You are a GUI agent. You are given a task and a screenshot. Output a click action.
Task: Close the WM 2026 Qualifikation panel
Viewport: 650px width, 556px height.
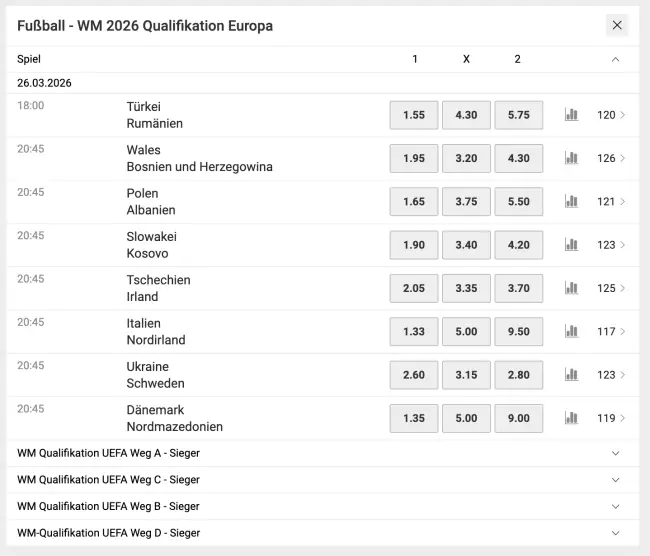[617, 25]
